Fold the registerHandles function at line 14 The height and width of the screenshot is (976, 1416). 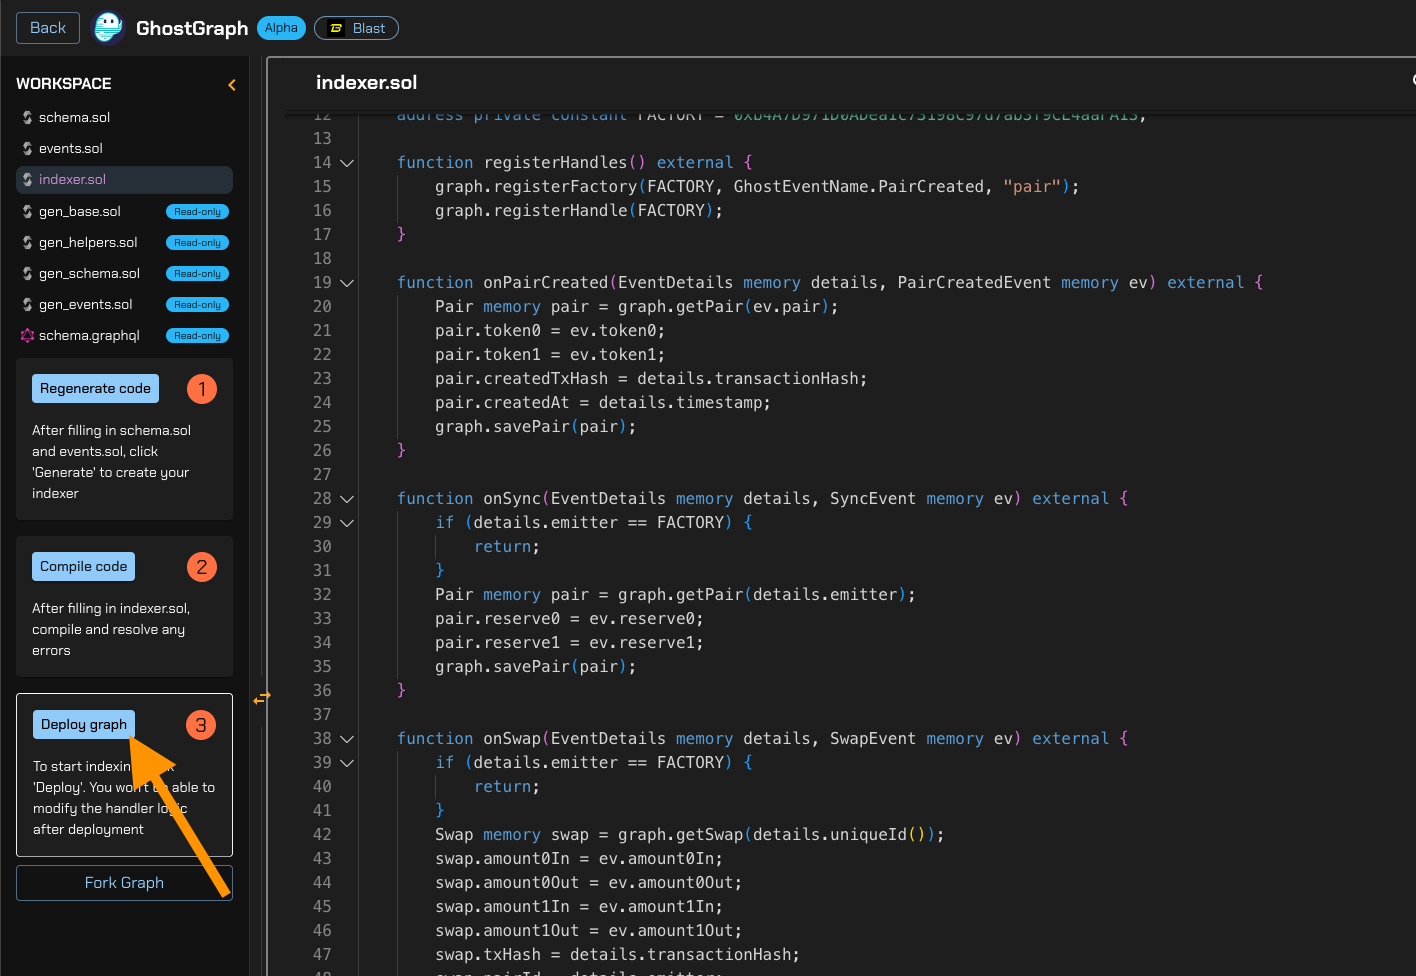pyautogui.click(x=347, y=163)
